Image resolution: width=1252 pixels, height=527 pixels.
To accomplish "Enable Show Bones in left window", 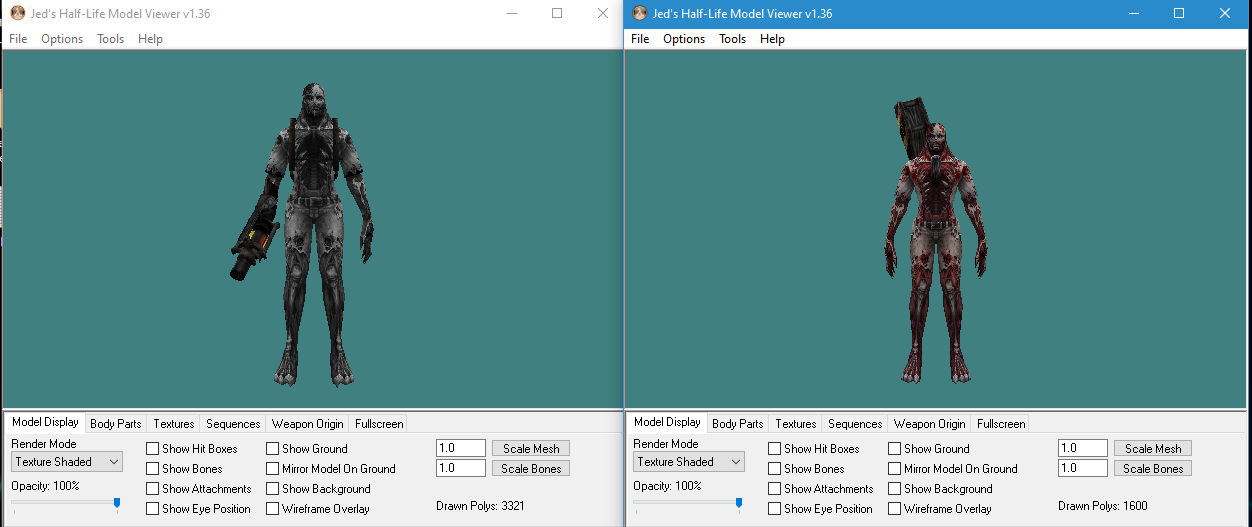I will pyautogui.click(x=153, y=469).
